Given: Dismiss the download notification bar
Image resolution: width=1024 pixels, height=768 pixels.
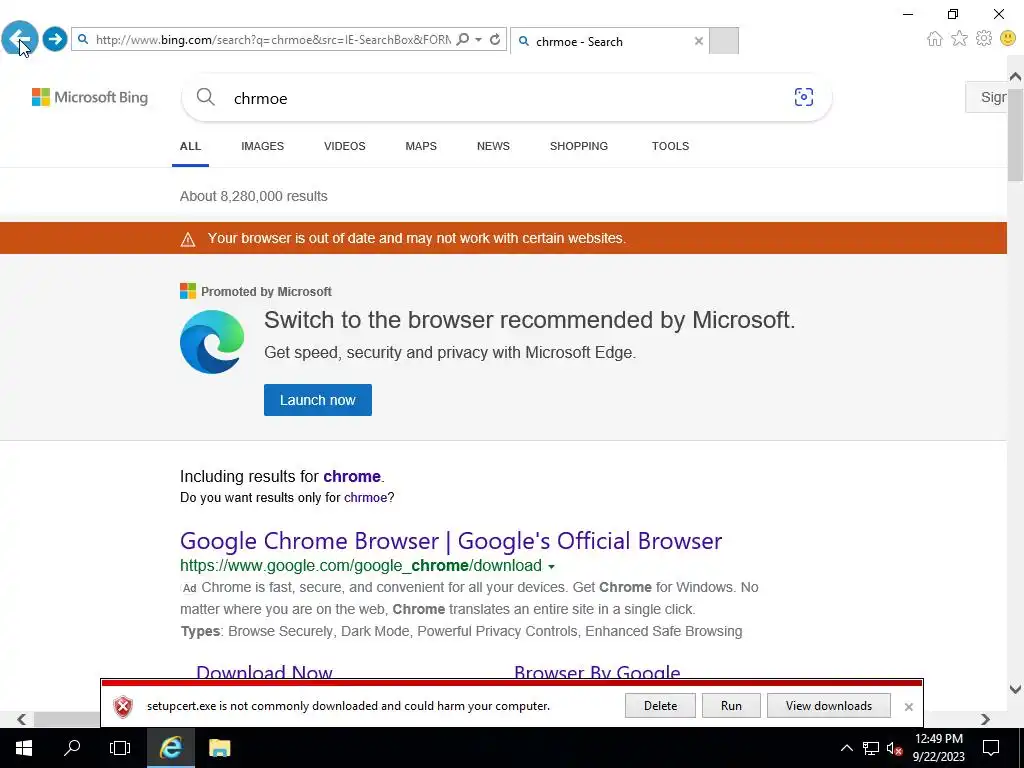Looking at the screenshot, I should (908, 707).
